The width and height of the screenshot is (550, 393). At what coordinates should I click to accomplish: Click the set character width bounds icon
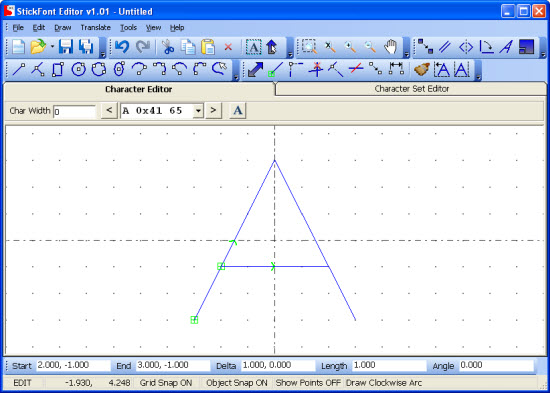[x=462, y=69]
